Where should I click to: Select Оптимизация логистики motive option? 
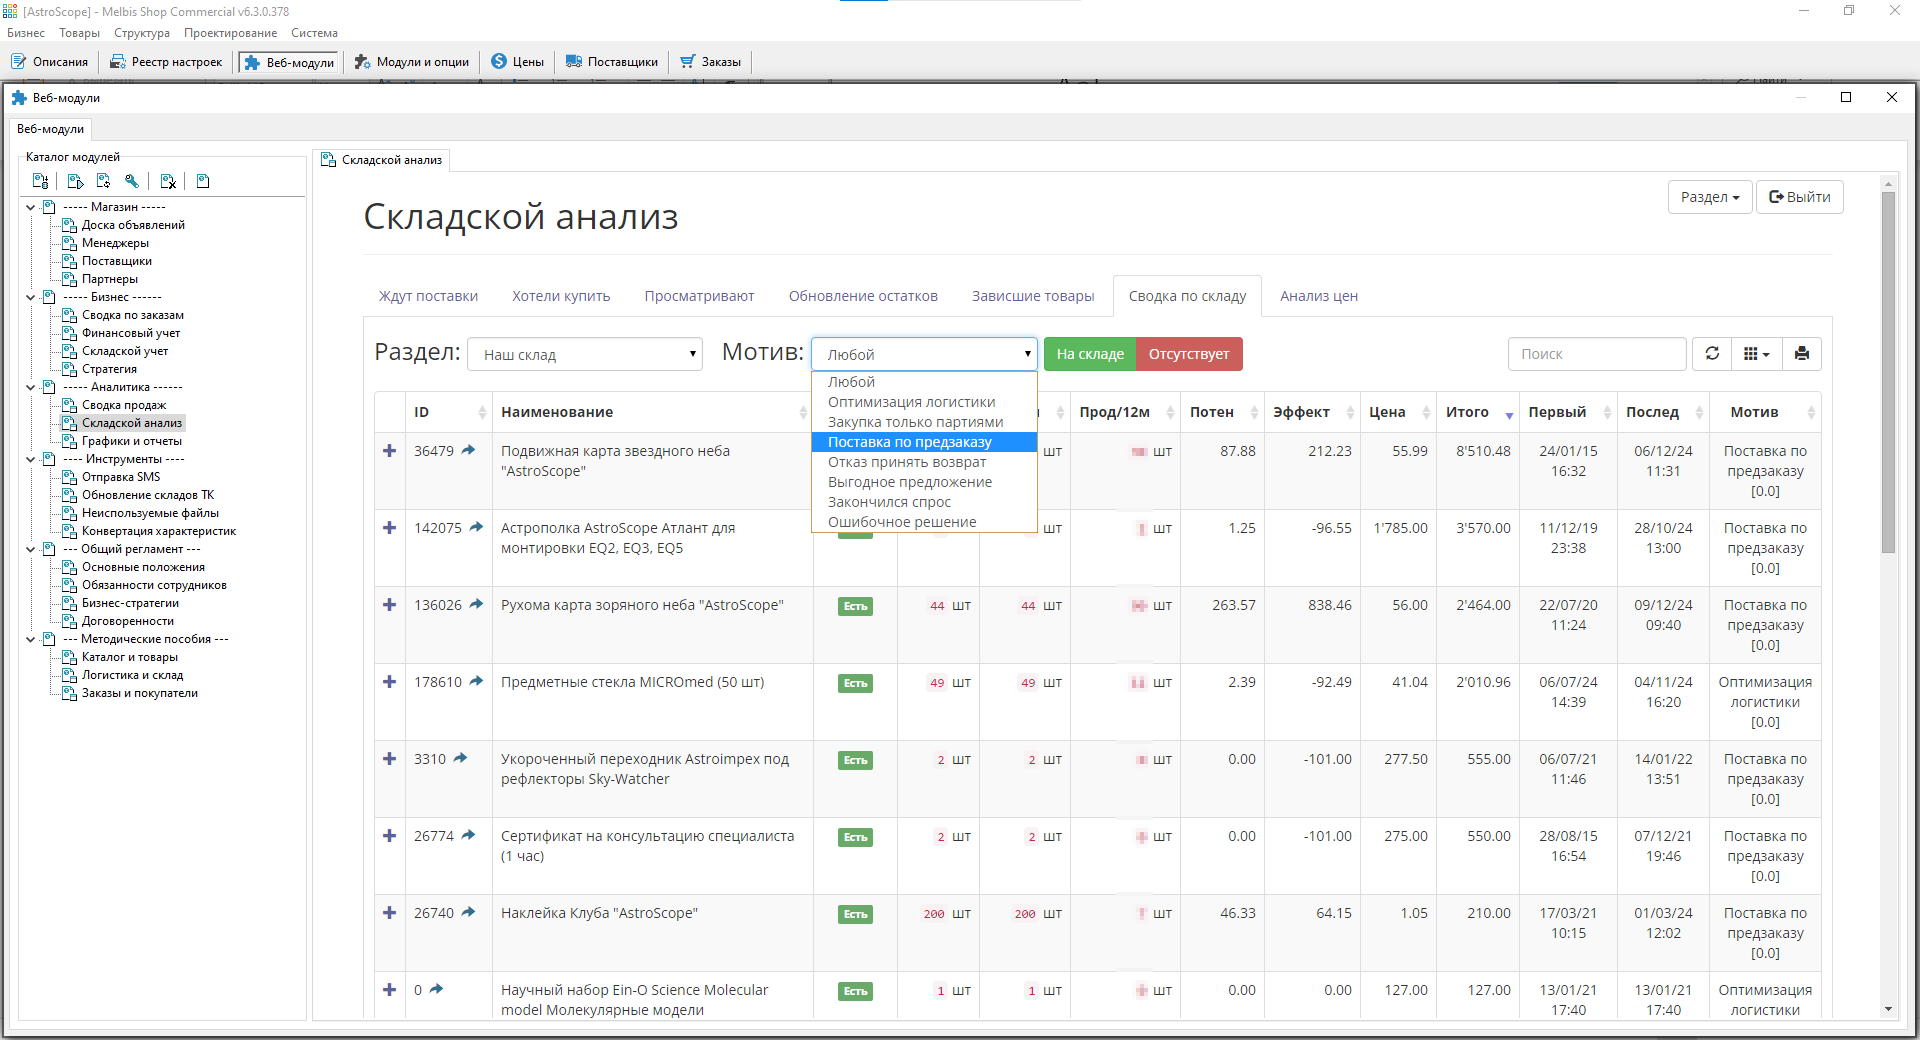pyautogui.click(x=924, y=402)
